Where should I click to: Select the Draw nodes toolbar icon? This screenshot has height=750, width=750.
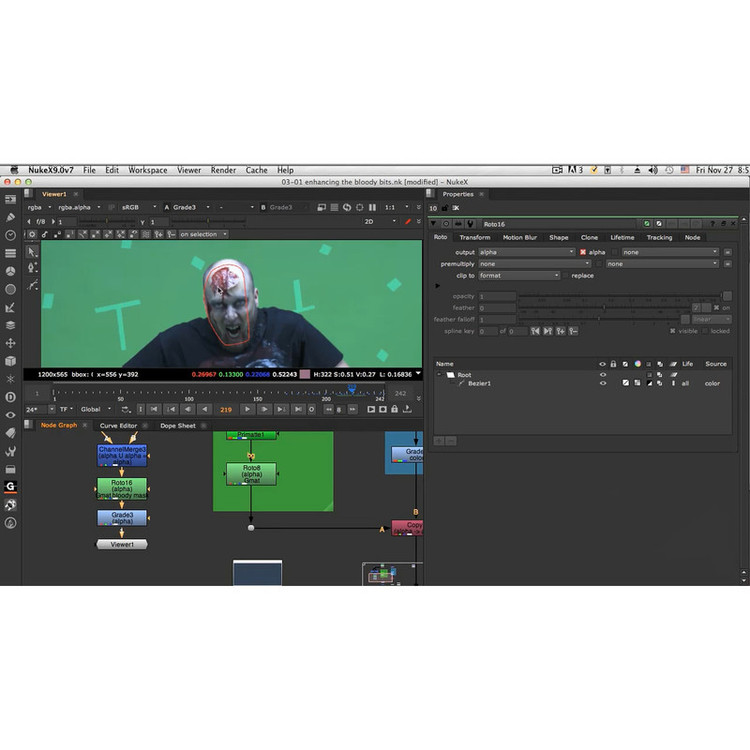point(11,217)
